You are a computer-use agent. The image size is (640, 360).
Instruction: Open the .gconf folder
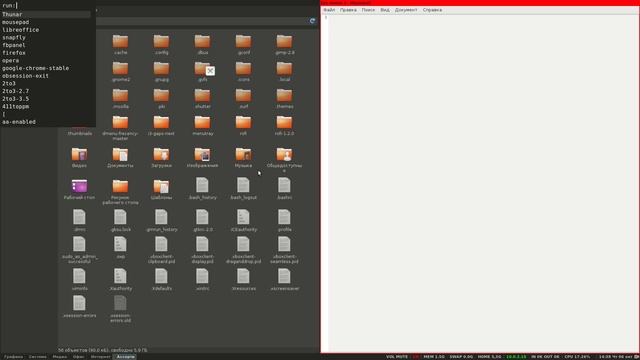coord(243,44)
